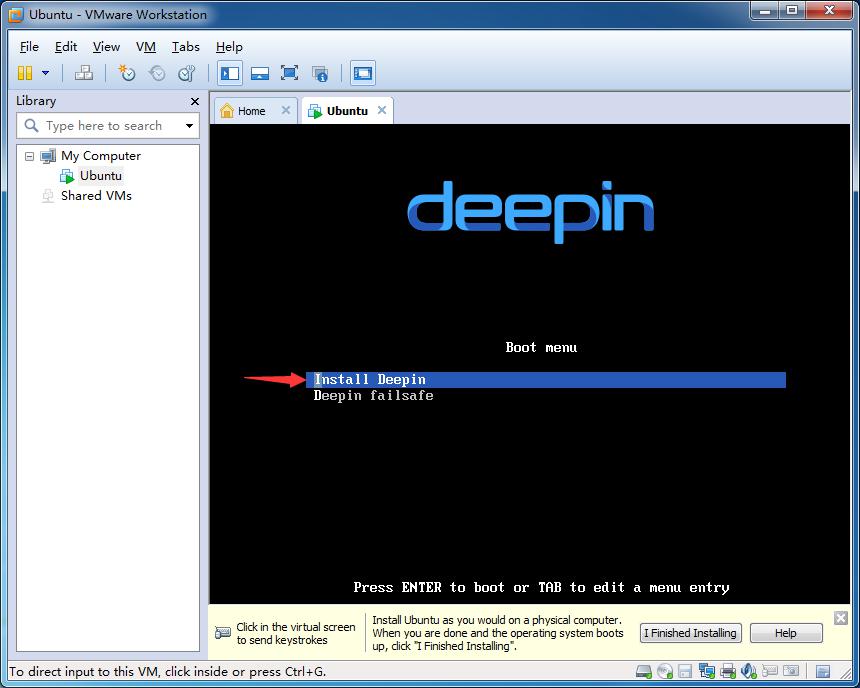This screenshot has height=688, width=860.
Task: Select the Ubuntu VM in the library tree
Action: click(101, 176)
